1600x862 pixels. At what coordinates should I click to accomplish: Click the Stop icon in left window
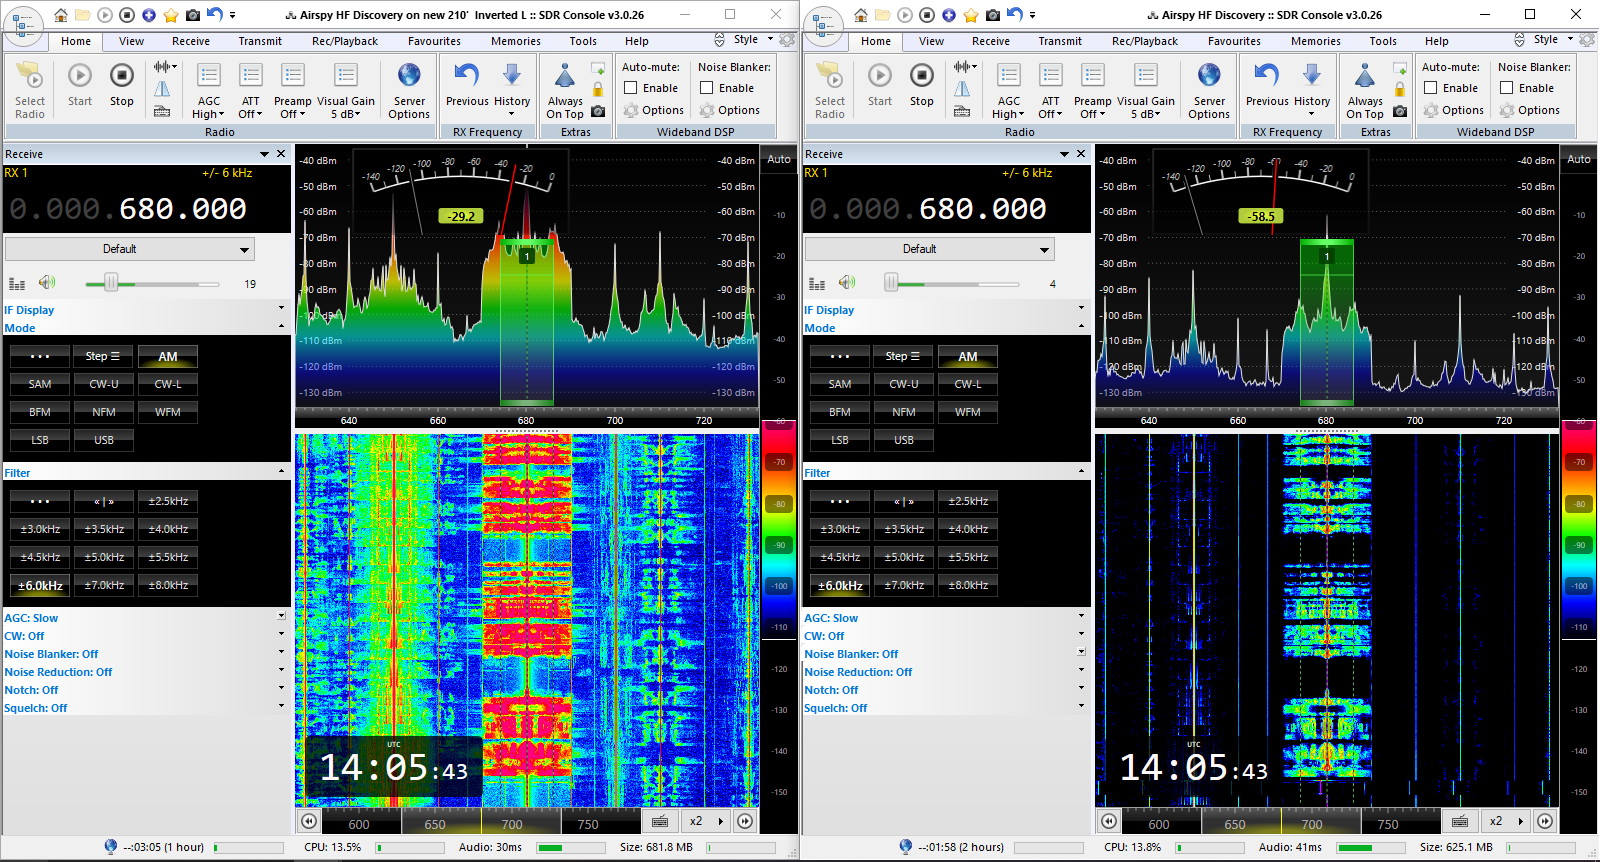(x=122, y=77)
